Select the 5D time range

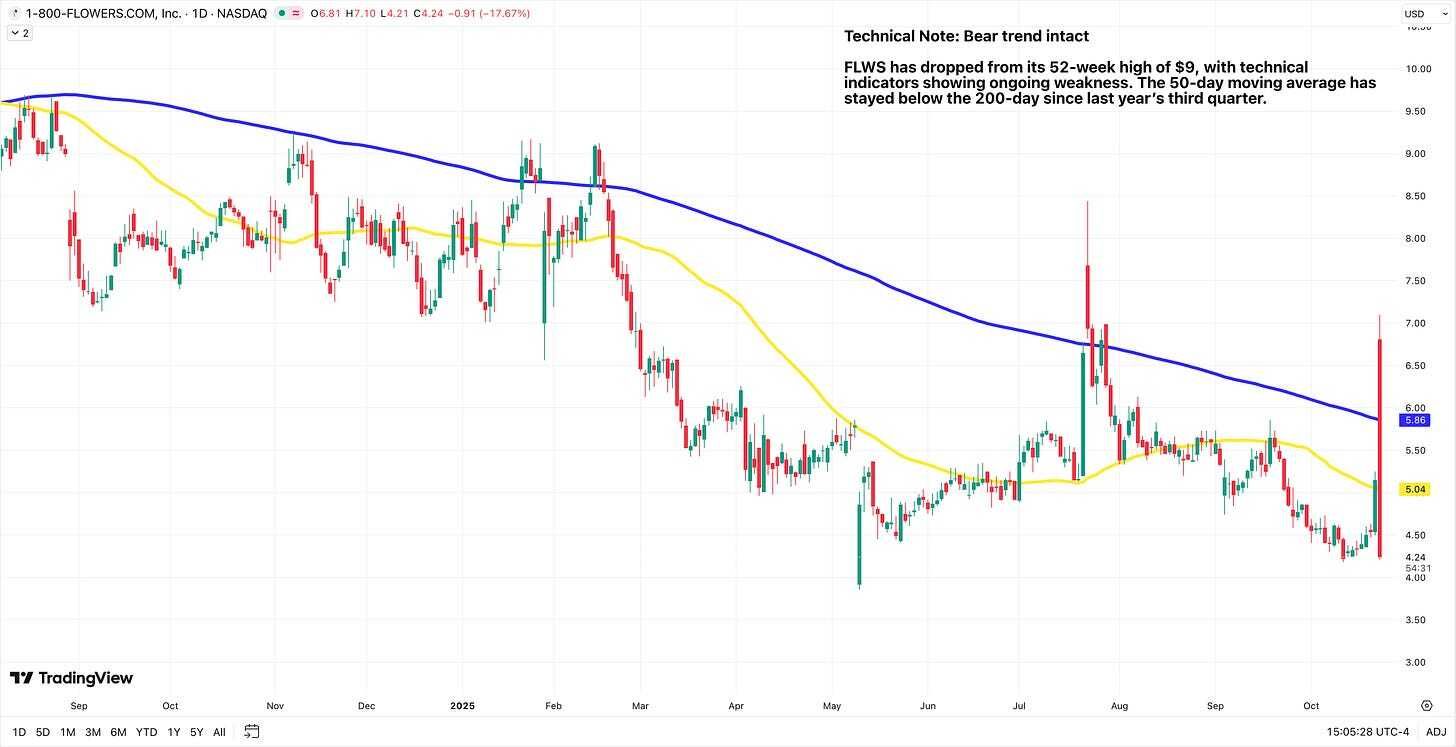click(x=43, y=732)
